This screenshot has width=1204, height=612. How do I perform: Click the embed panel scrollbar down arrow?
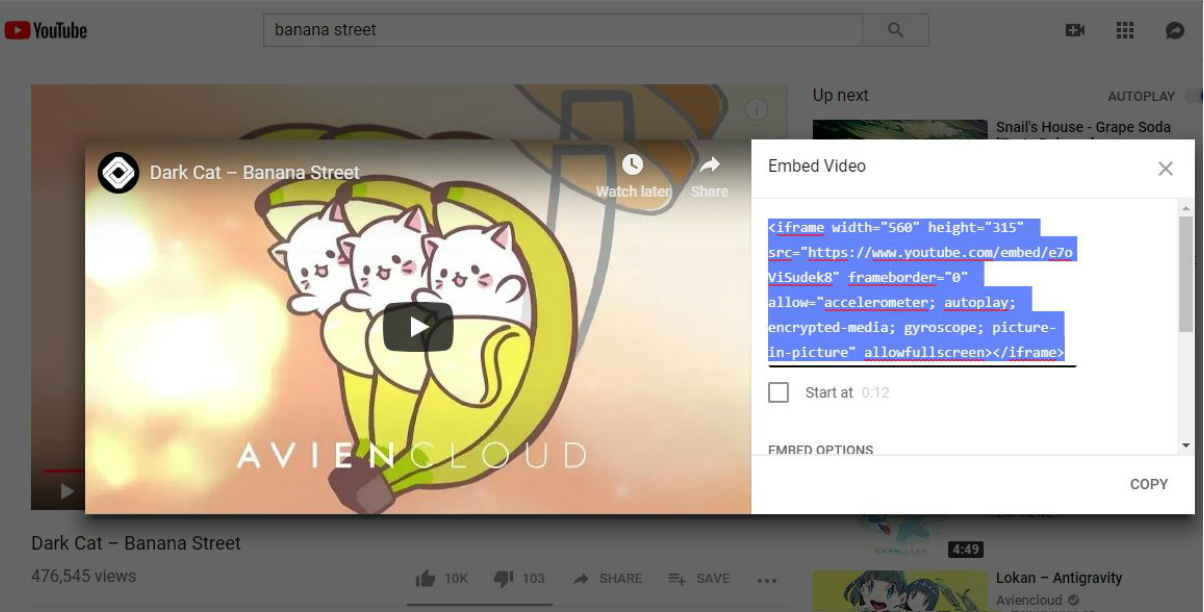coord(1186,445)
